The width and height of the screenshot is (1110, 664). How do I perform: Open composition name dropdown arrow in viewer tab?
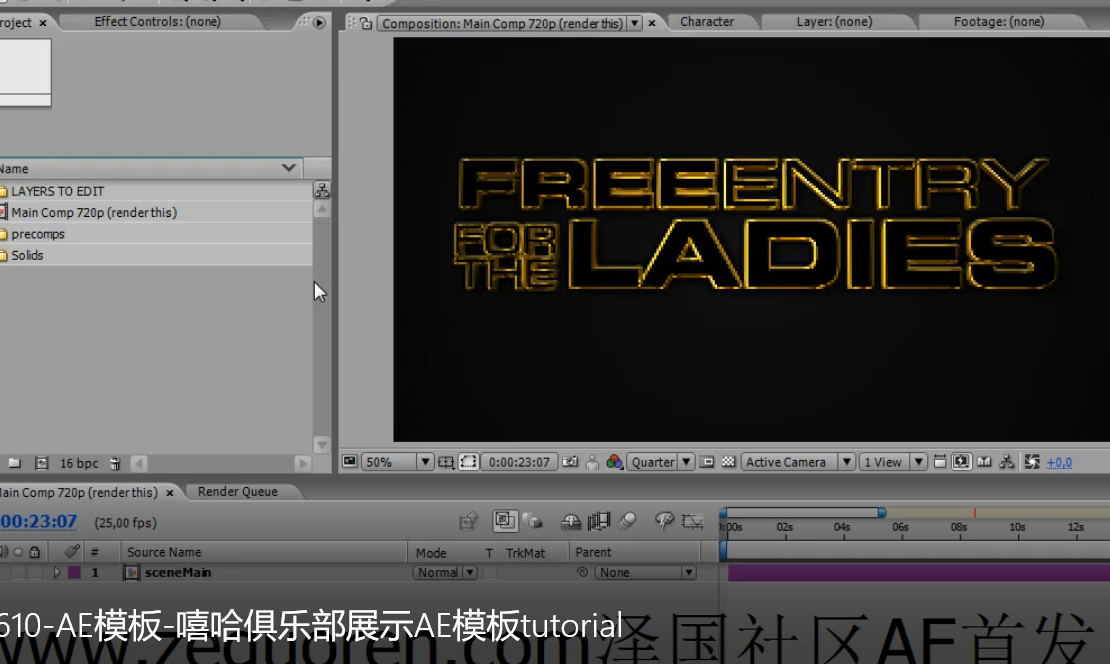click(x=635, y=23)
